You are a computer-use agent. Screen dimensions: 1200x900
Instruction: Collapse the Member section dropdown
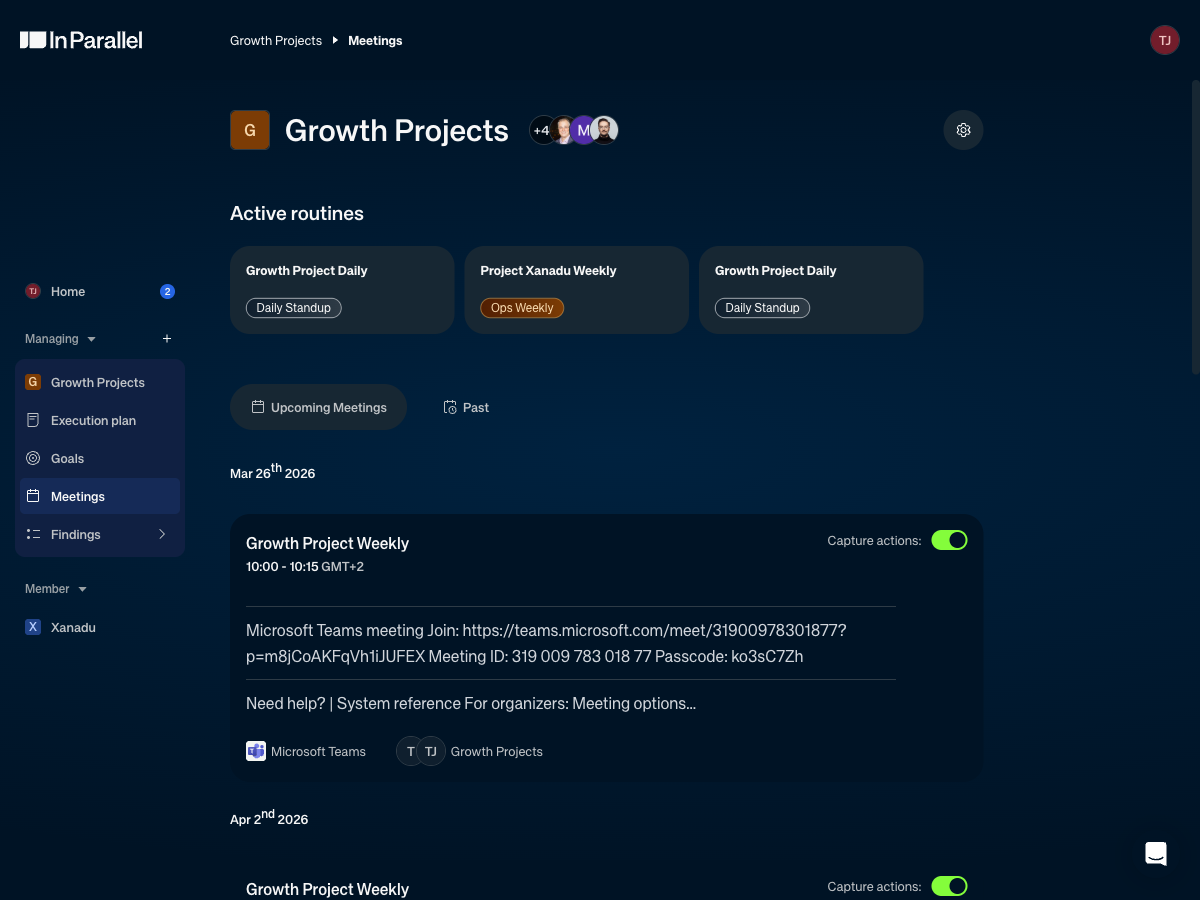[x=82, y=589]
